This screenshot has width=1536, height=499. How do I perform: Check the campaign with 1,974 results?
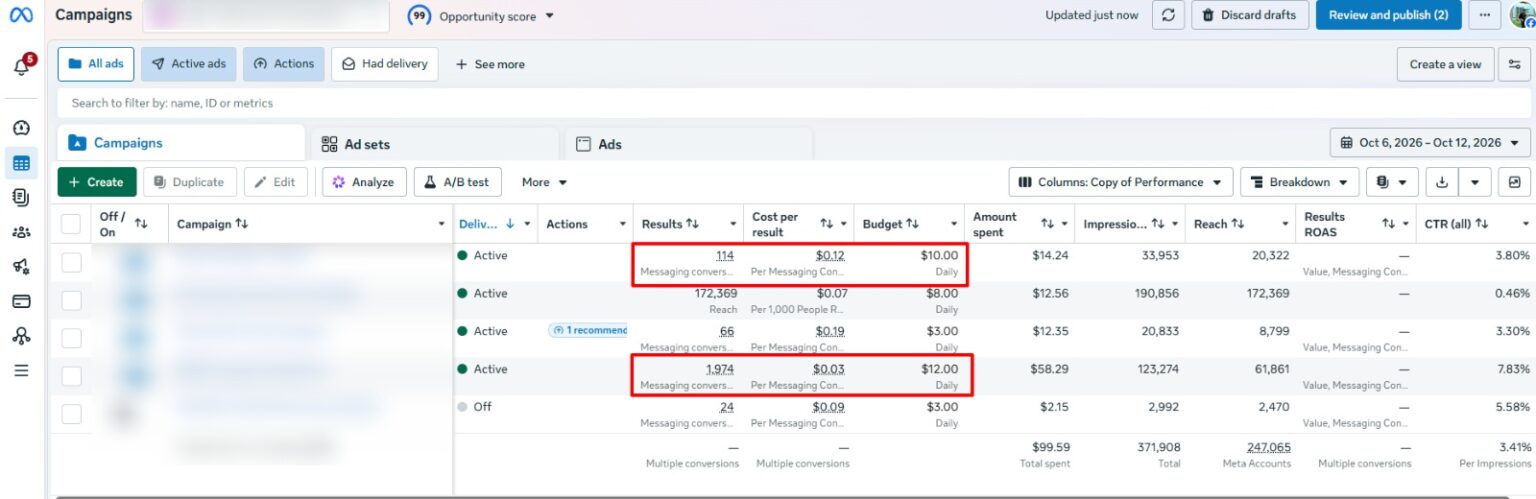click(x=71, y=376)
